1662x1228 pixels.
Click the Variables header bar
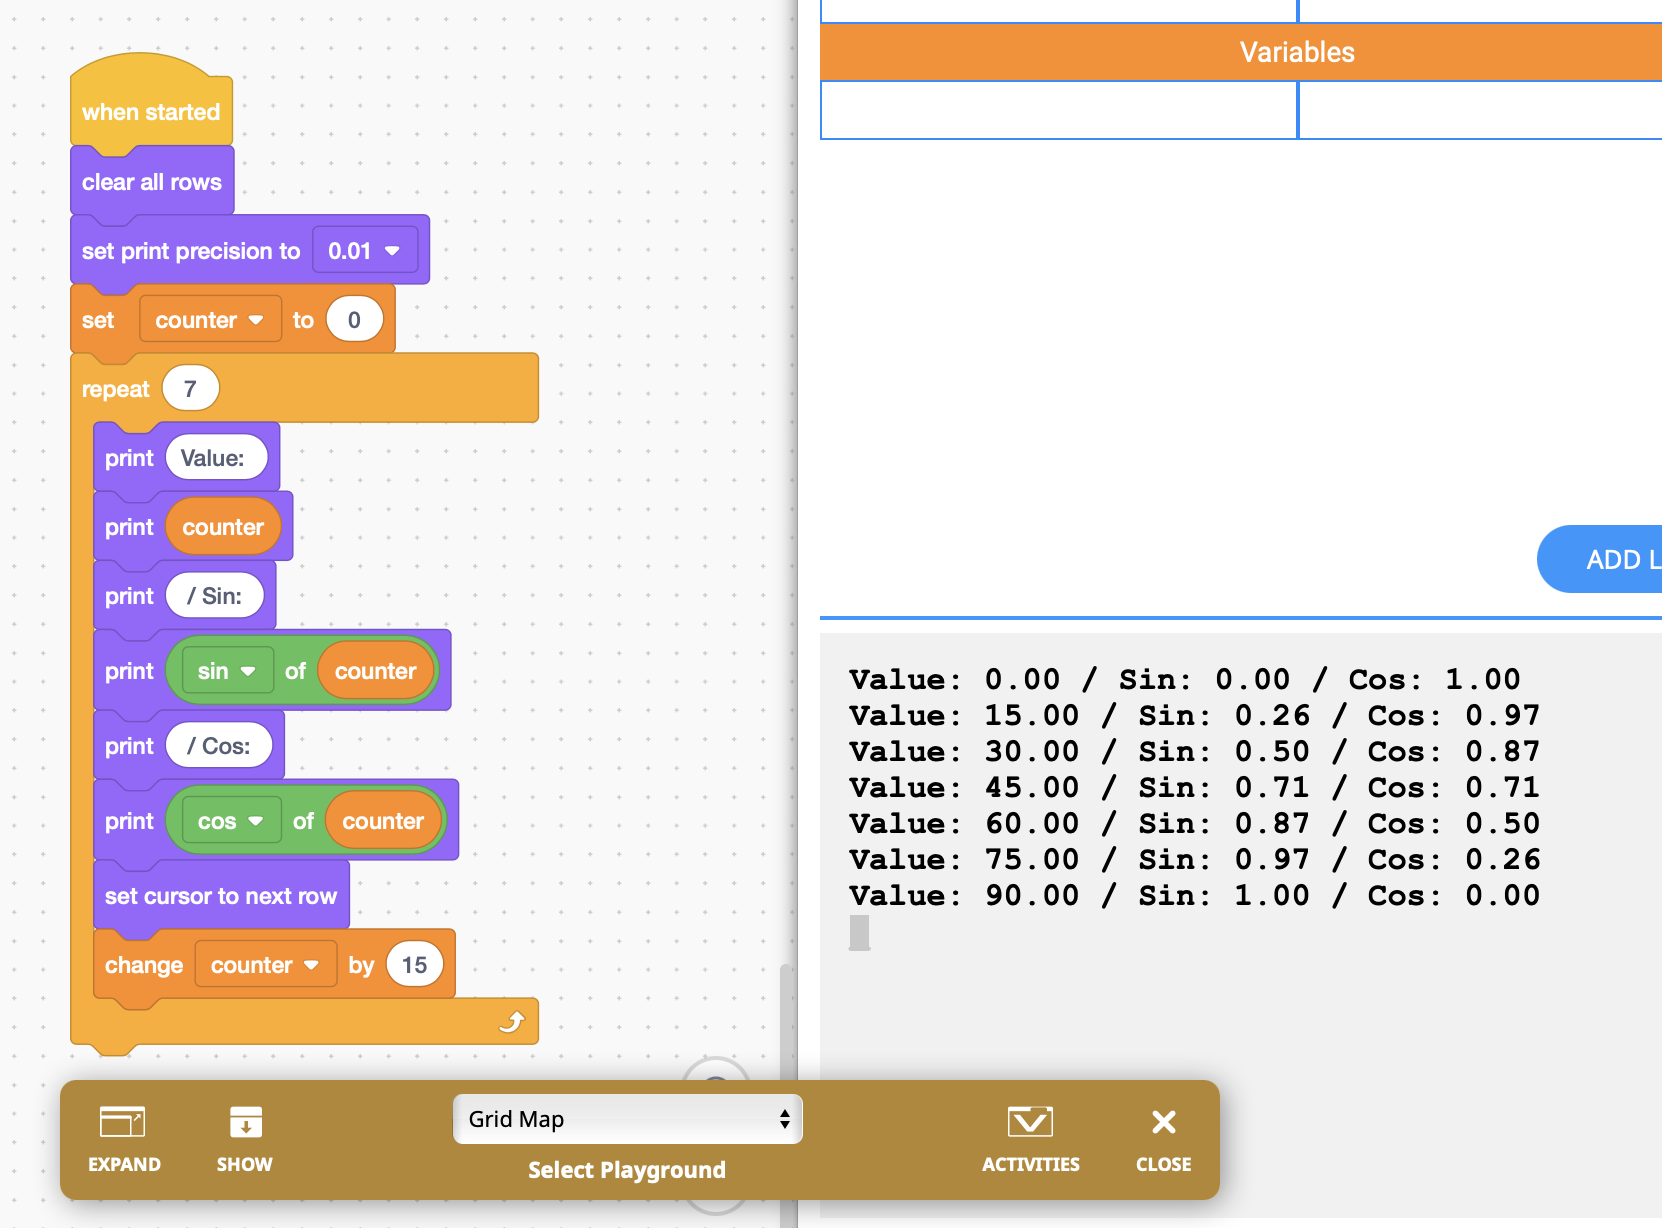1240,52
